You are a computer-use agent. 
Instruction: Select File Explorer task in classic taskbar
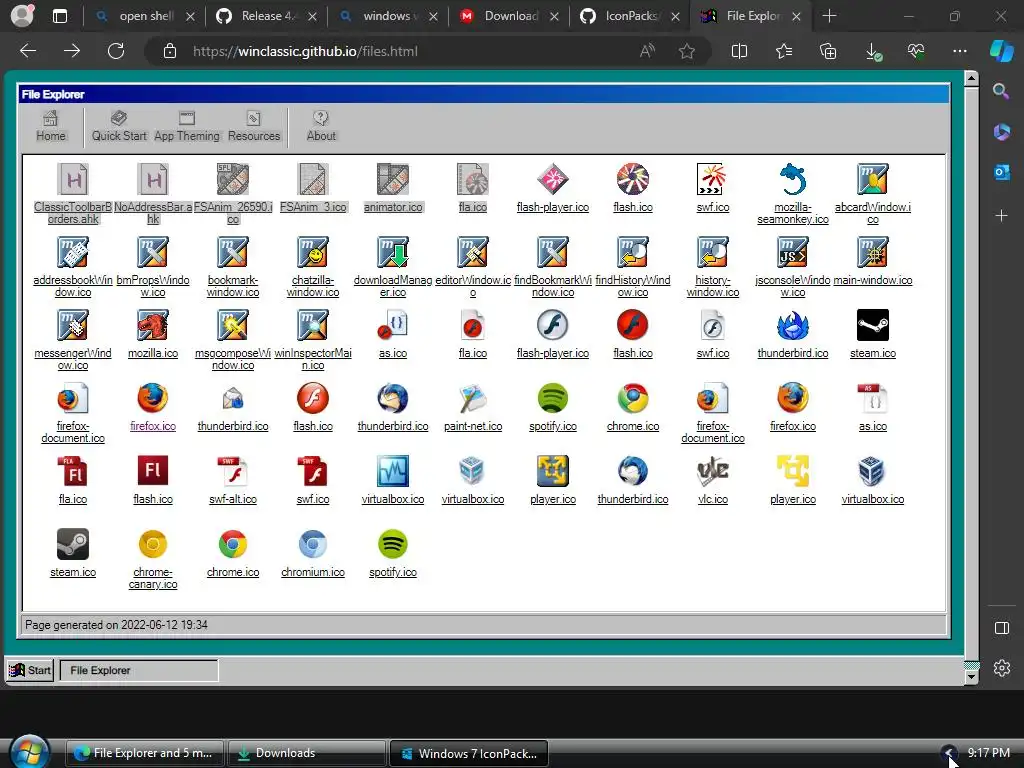pyautogui.click(x=139, y=670)
